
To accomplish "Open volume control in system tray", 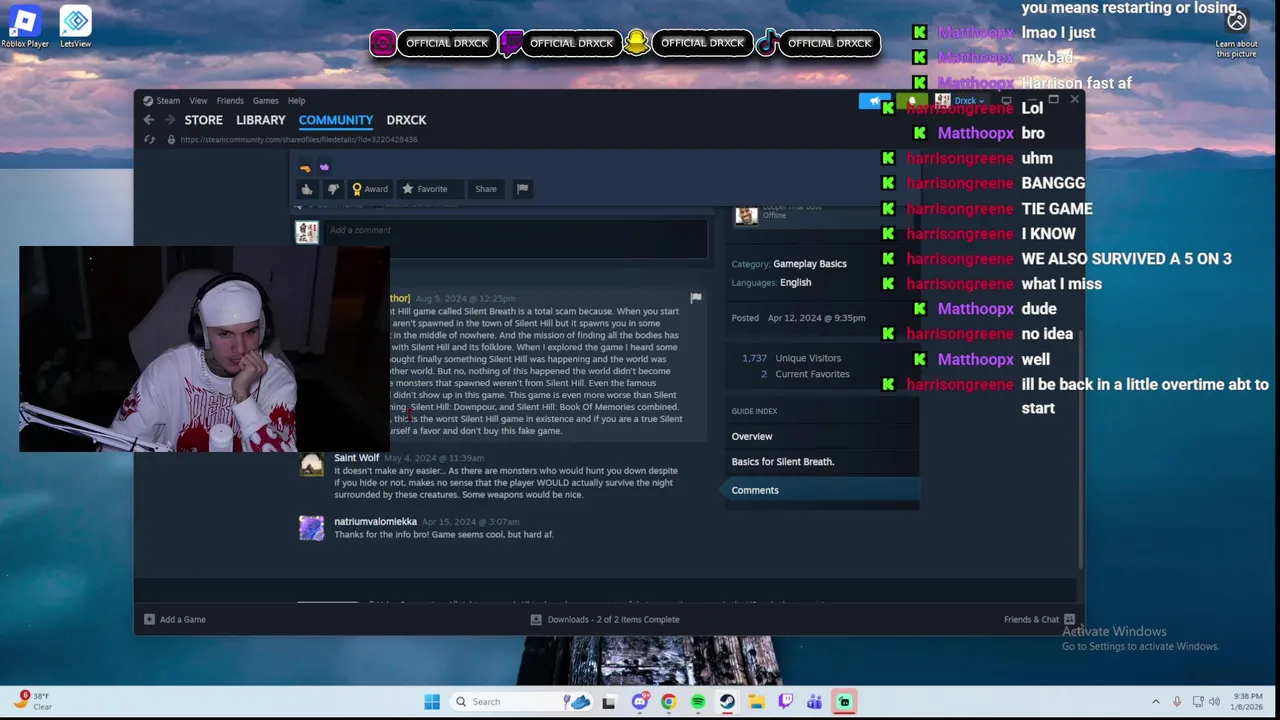I will pyautogui.click(x=1215, y=702).
